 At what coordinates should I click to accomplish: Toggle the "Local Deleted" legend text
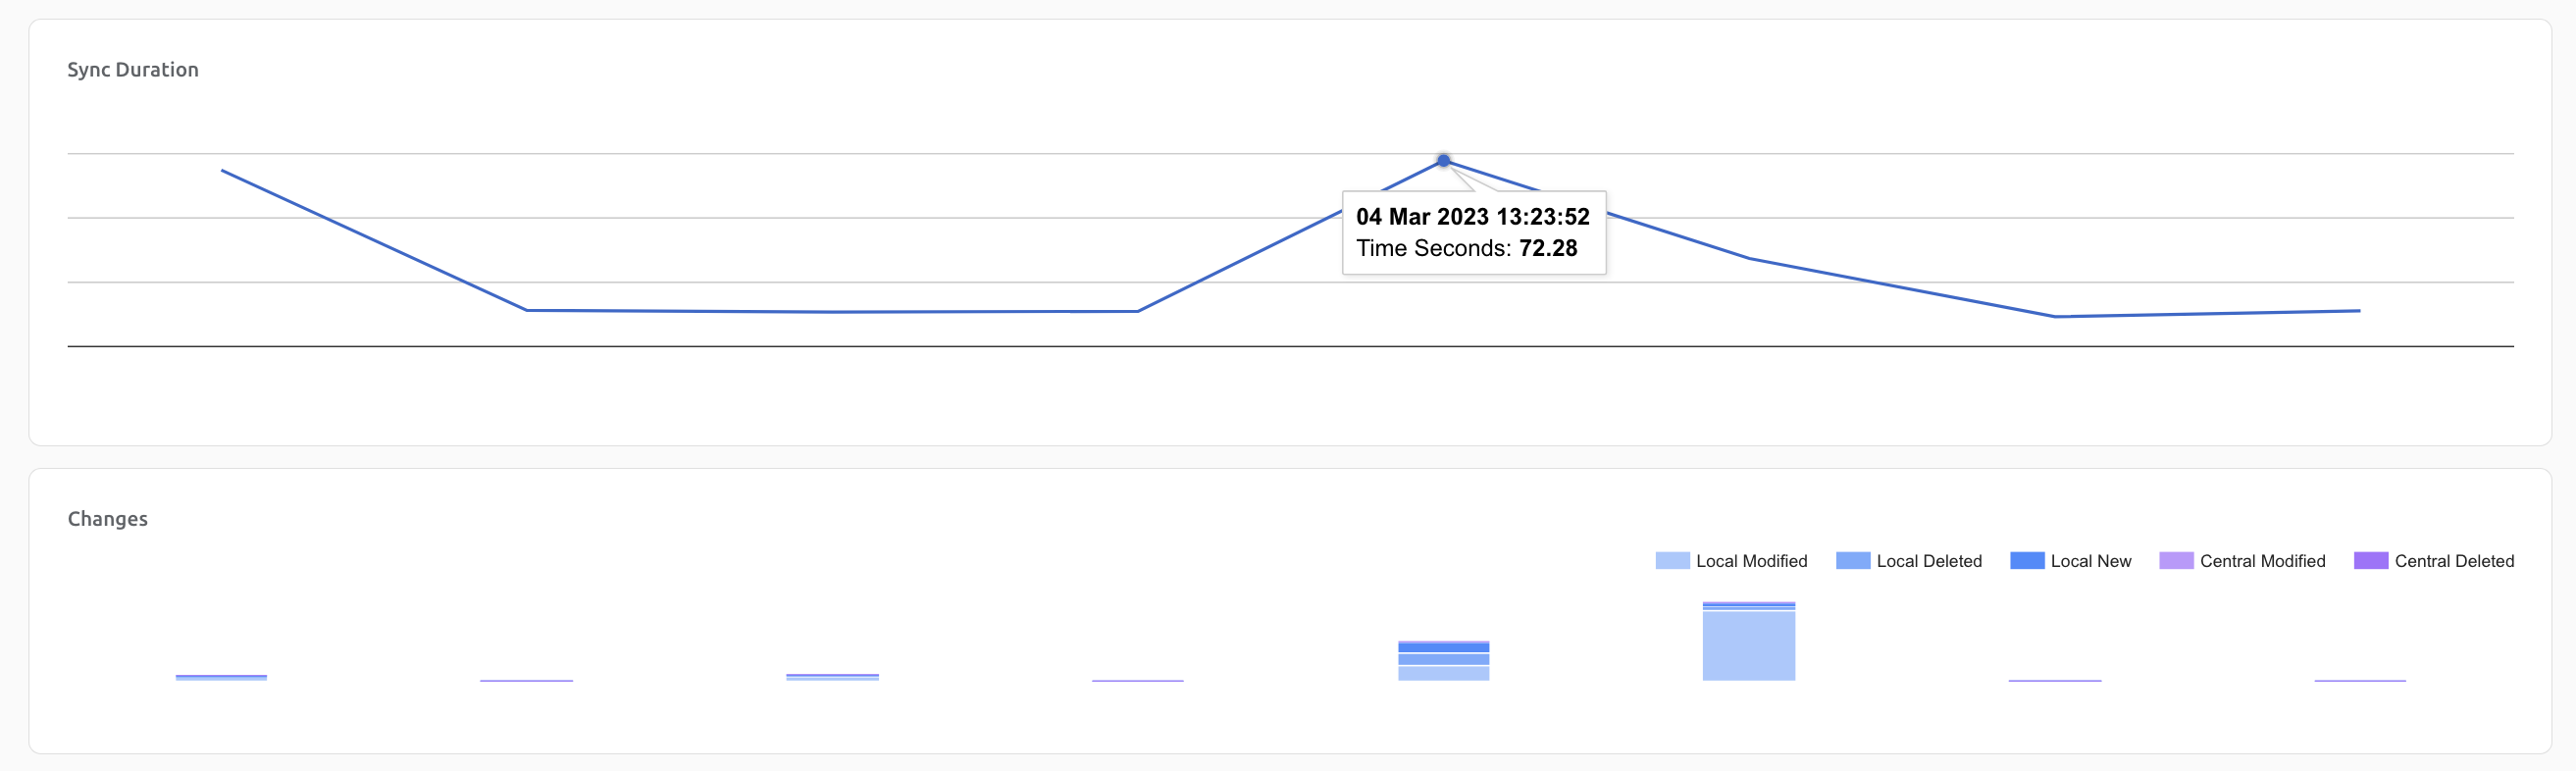point(1928,561)
